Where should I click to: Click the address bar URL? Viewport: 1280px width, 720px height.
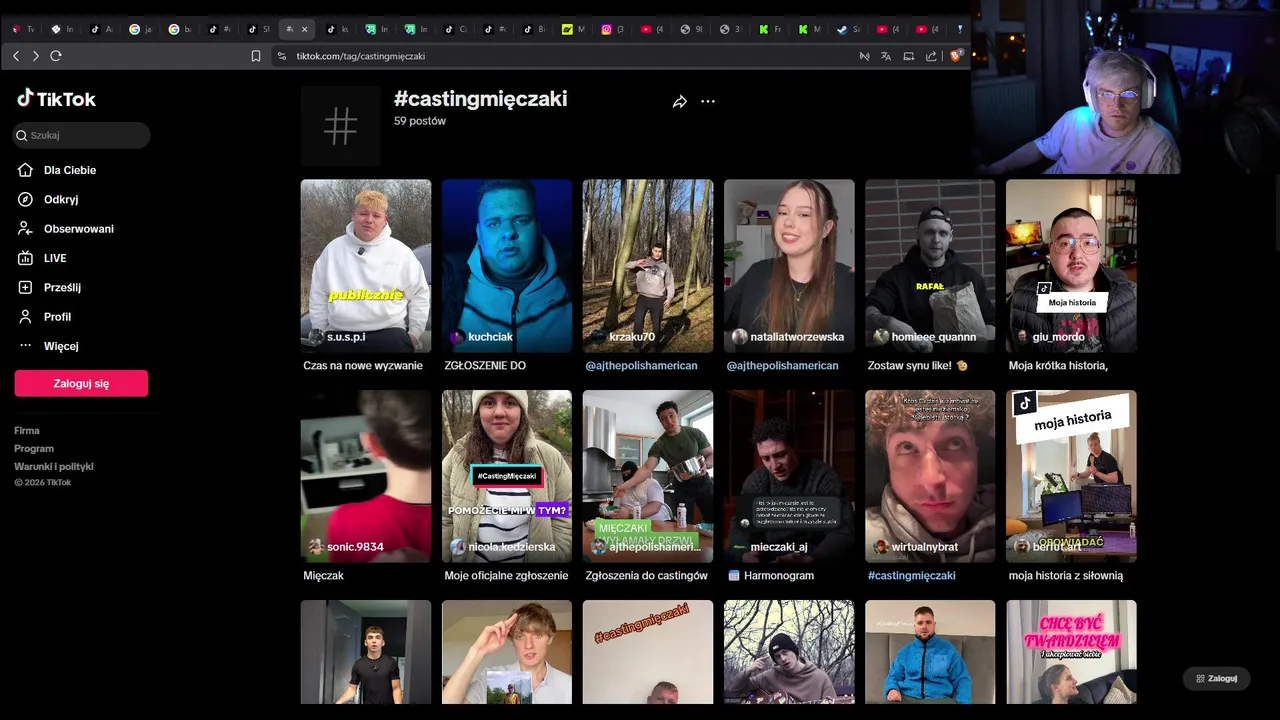(360, 56)
